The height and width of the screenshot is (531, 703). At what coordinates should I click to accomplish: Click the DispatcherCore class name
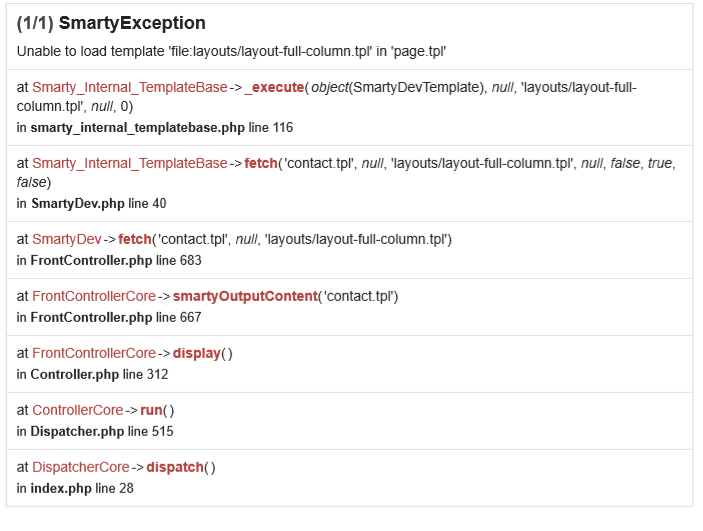click(81, 467)
